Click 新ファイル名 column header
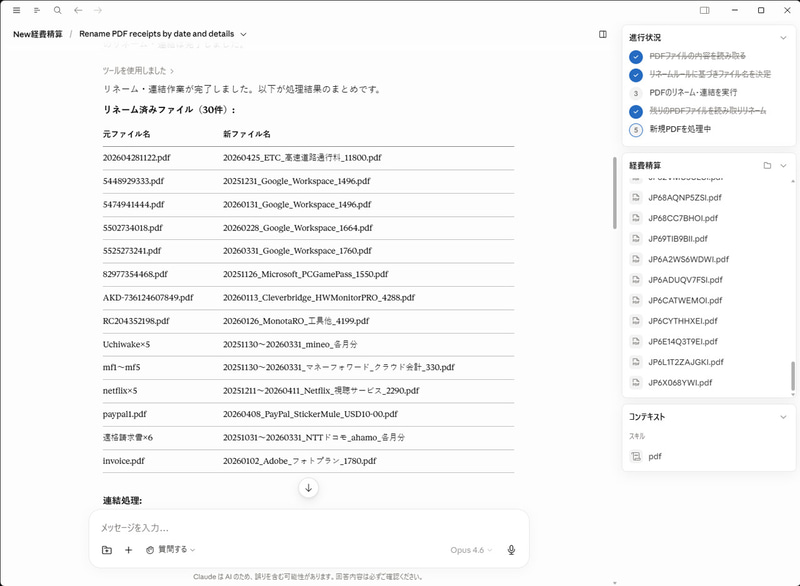 click(x=246, y=134)
